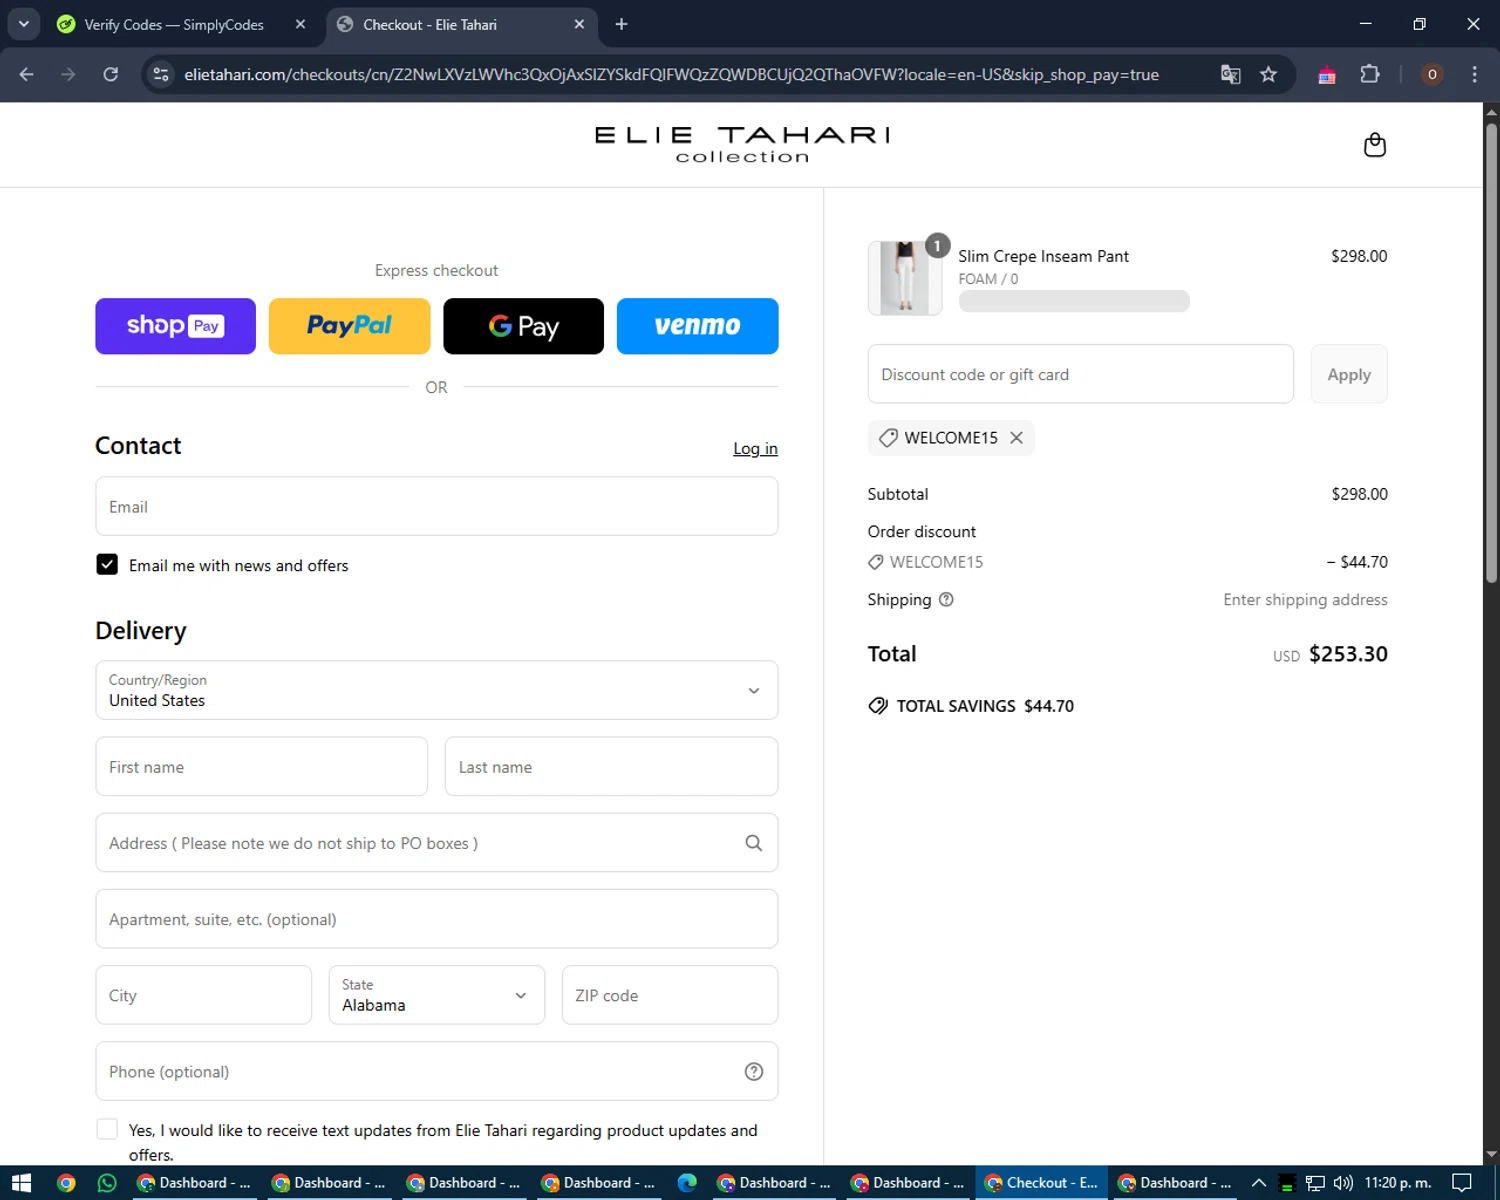Image resolution: width=1500 pixels, height=1200 pixels.
Task: Open WhatsApp from the taskbar
Action: point(107,1183)
